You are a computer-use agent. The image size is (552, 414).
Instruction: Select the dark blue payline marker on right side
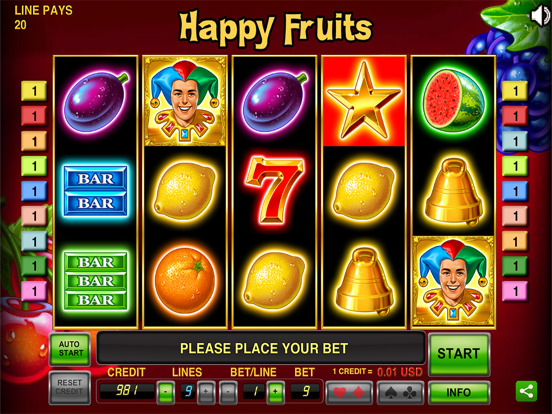click(514, 191)
